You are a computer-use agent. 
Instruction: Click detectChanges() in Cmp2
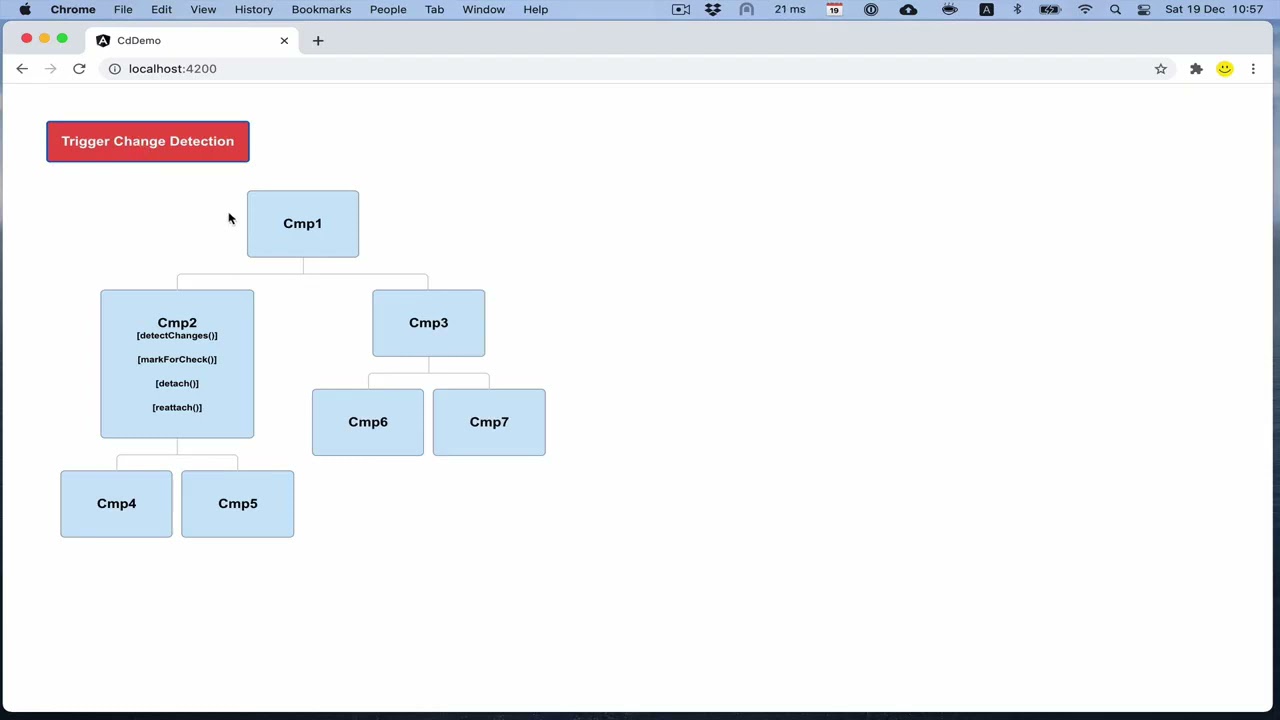(177, 336)
